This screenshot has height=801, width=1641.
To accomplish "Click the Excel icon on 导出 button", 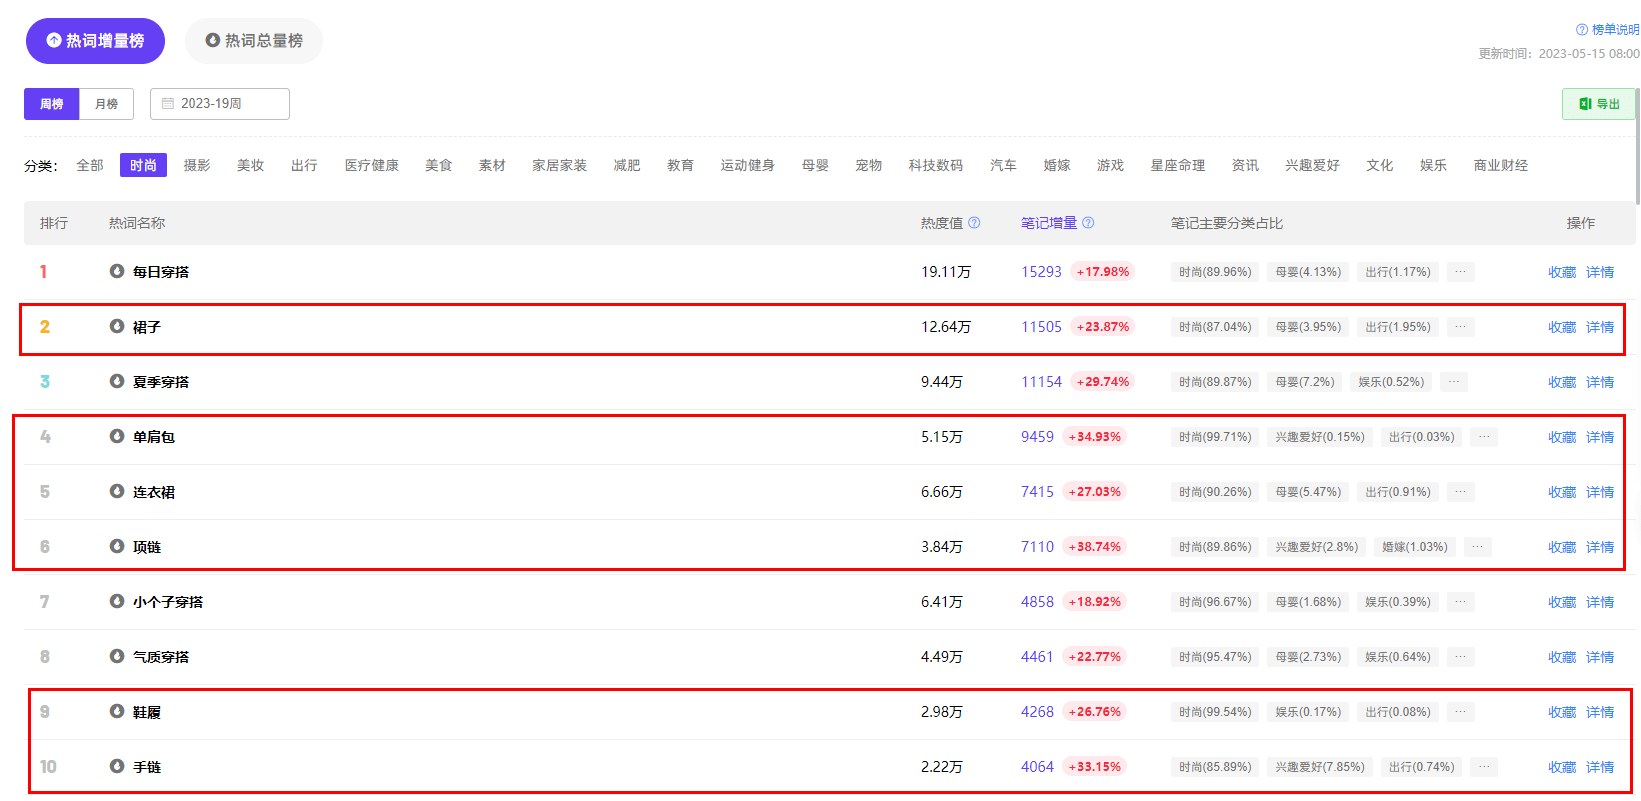I will coord(1585,104).
